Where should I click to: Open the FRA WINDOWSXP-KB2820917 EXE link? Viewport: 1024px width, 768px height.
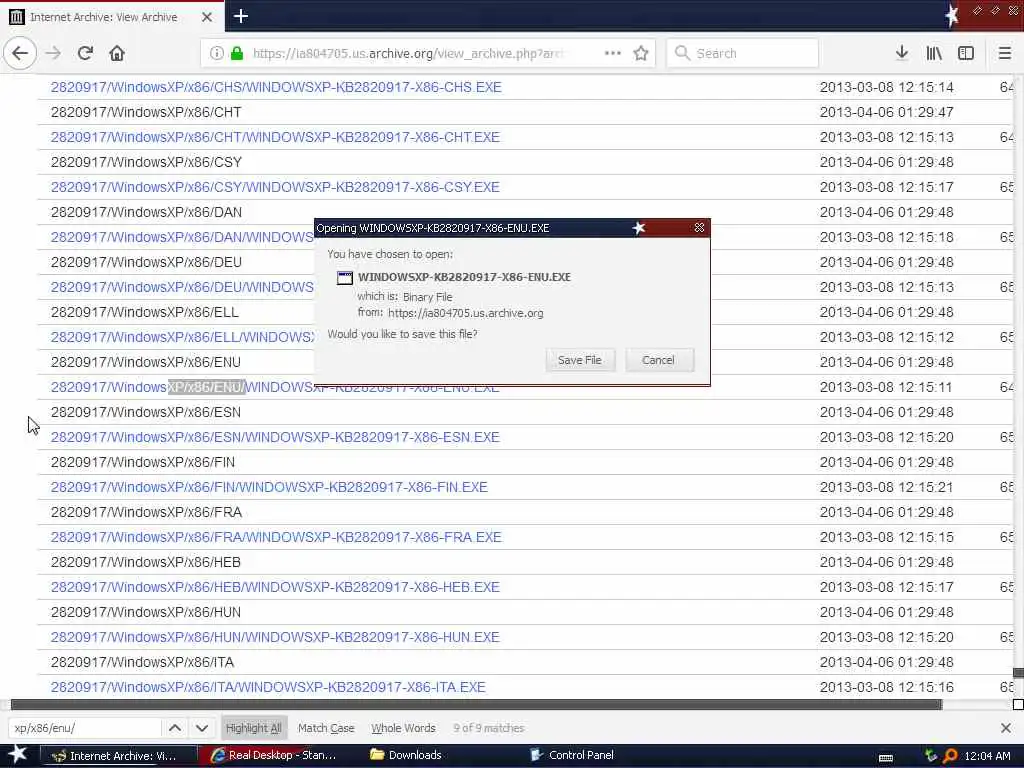276,537
